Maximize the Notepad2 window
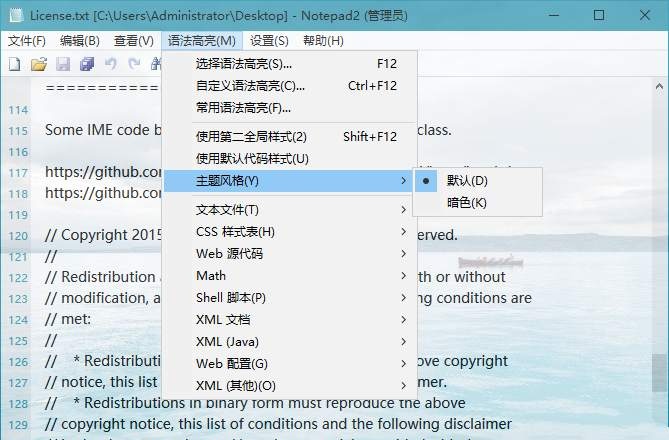 point(599,15)
